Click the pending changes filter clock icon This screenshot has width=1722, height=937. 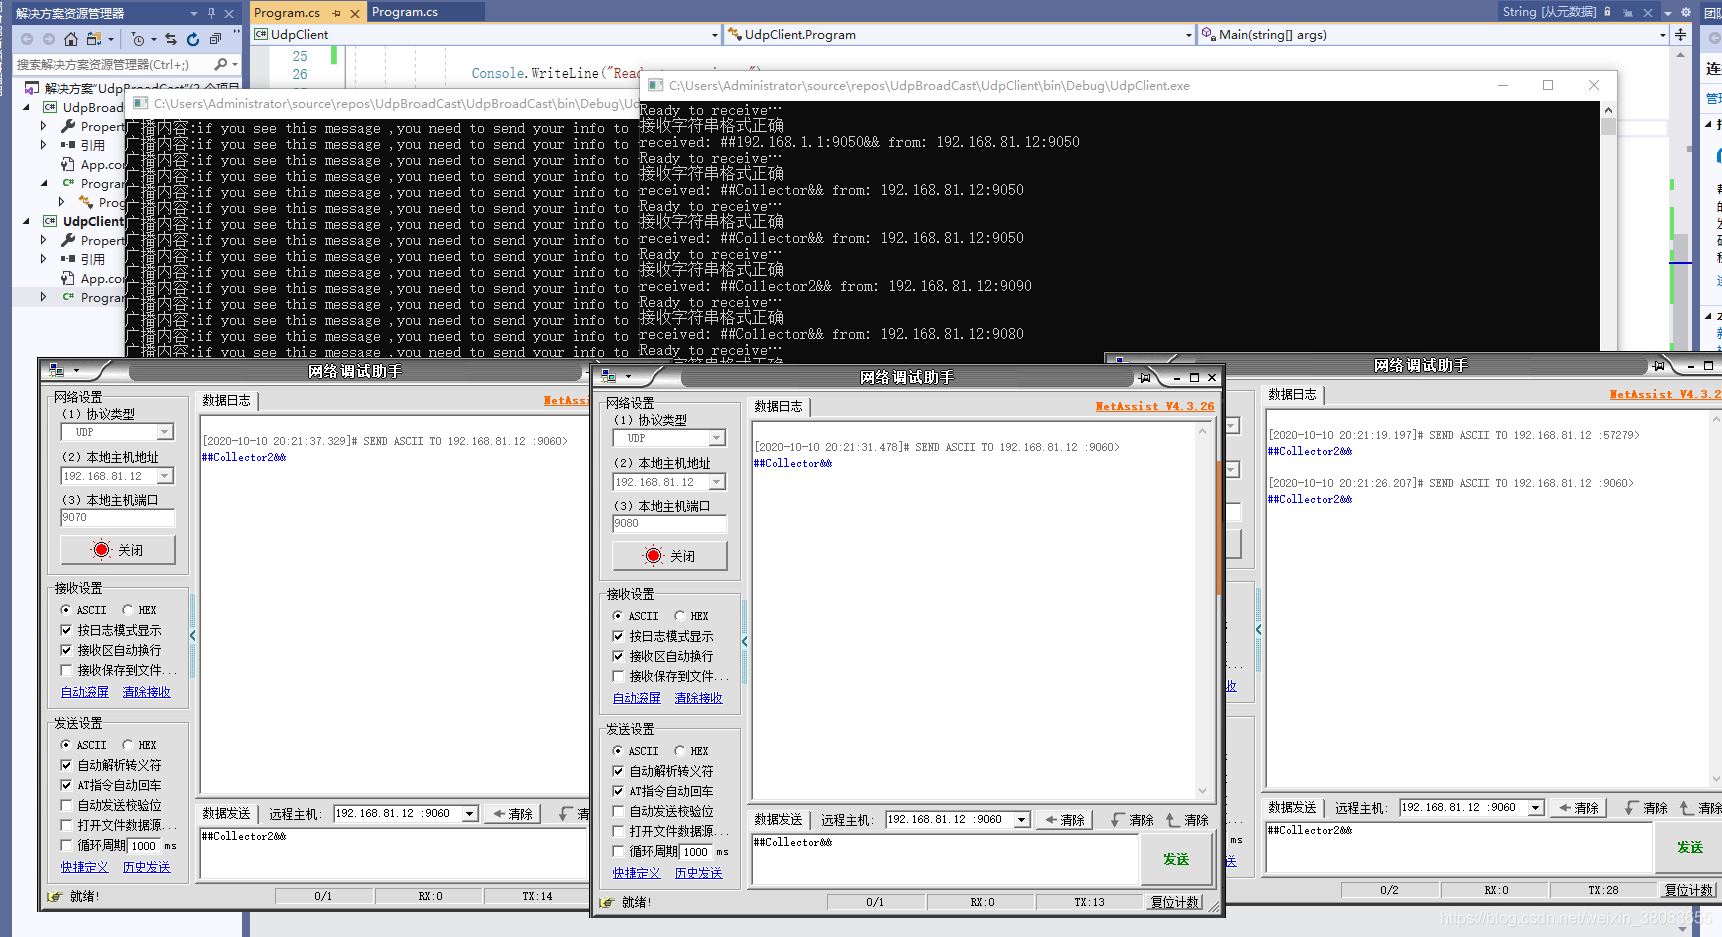tap(138, 39)
